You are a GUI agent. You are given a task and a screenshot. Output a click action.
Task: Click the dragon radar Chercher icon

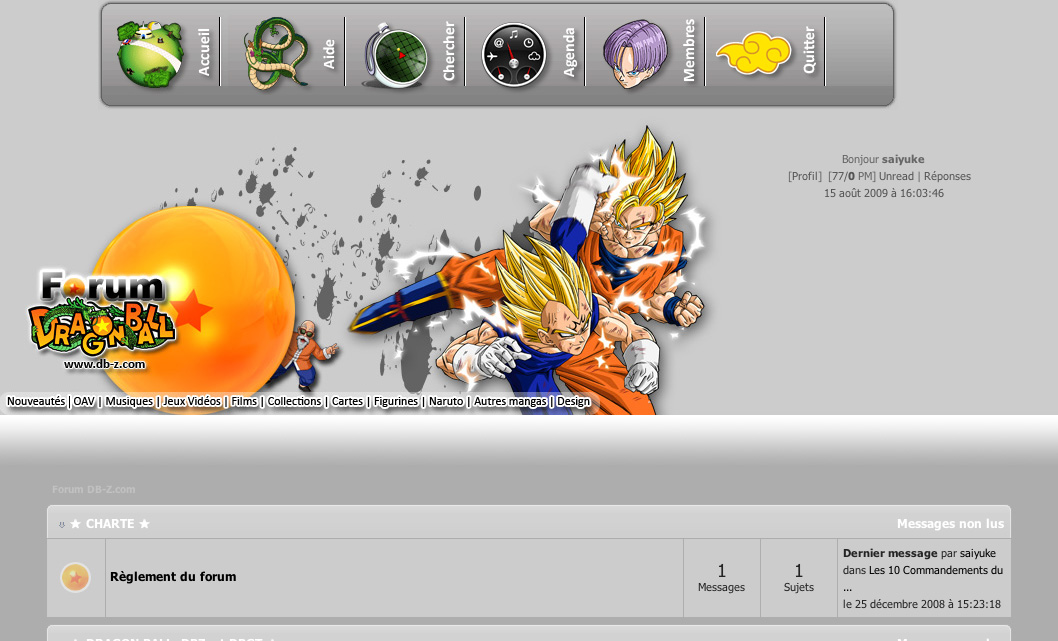395,56
